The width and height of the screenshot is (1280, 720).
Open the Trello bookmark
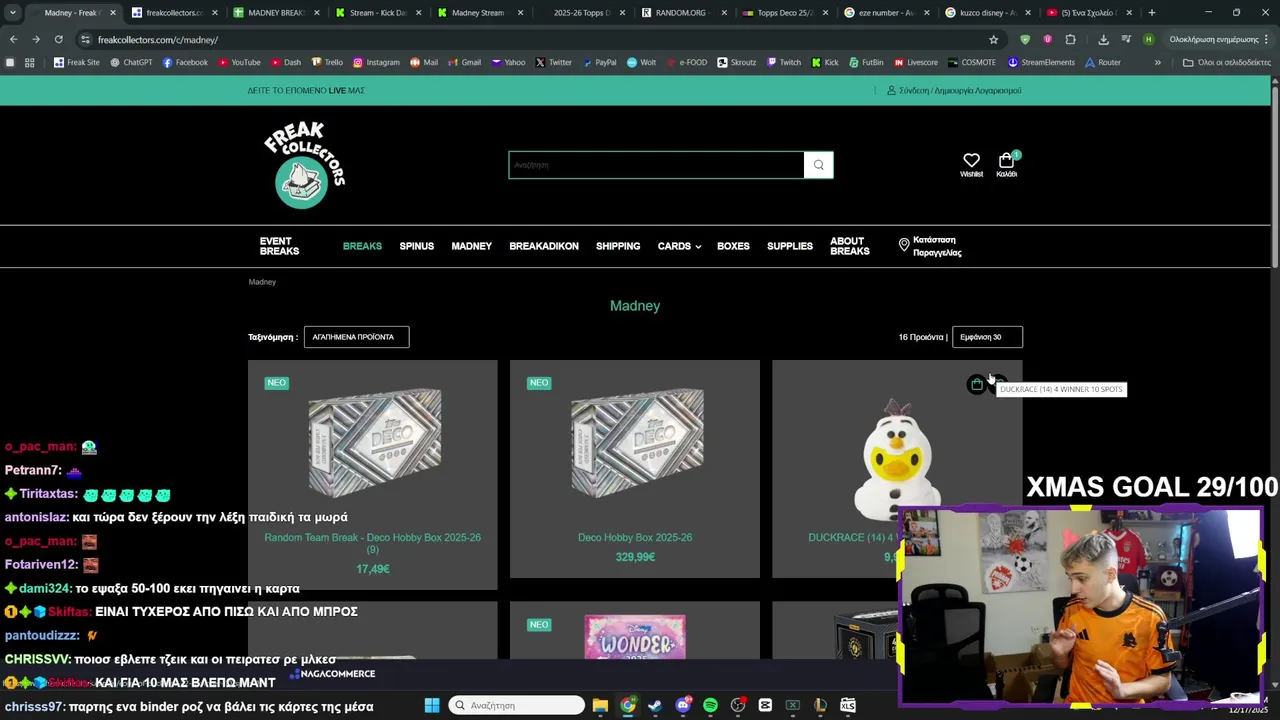[326, 62]
